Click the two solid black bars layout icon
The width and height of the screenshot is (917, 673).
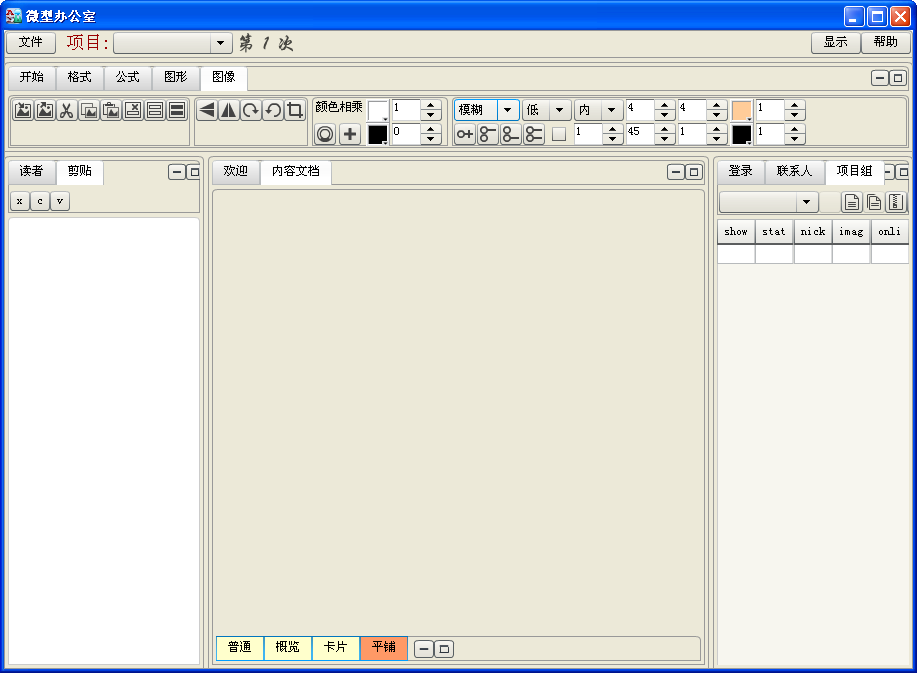[x=177, y=110]
